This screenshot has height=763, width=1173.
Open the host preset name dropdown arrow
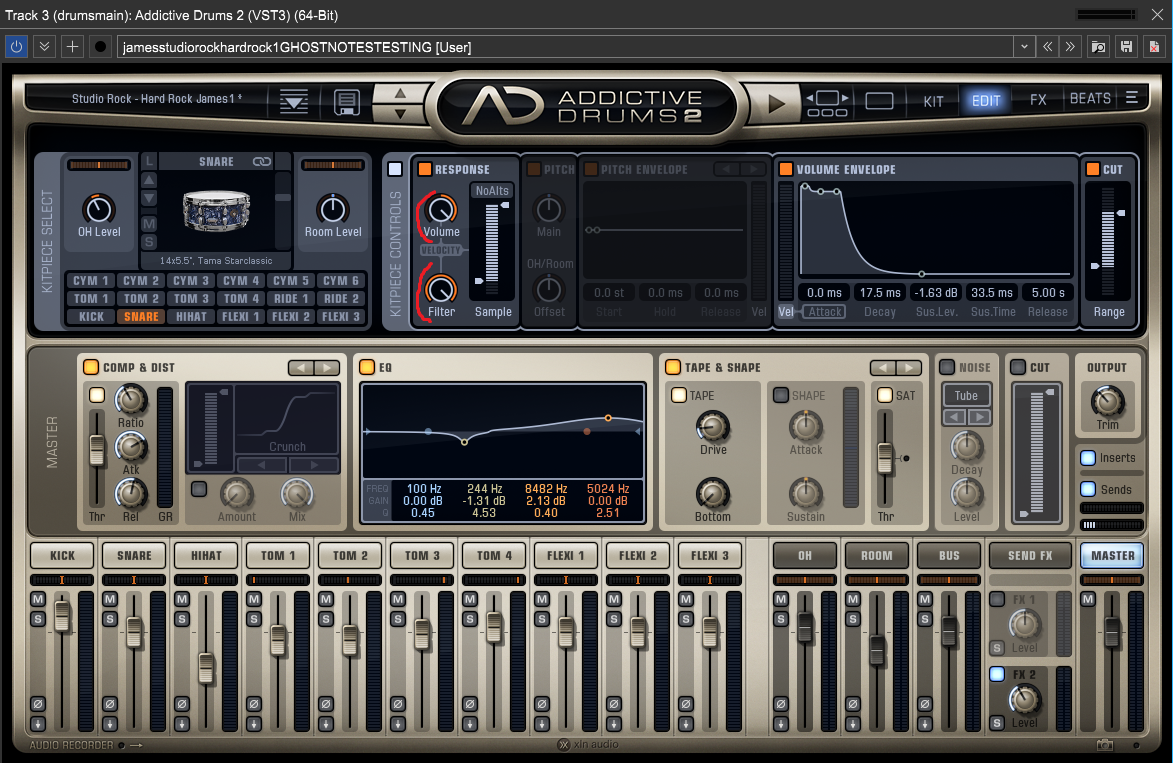click(1024, 46)
